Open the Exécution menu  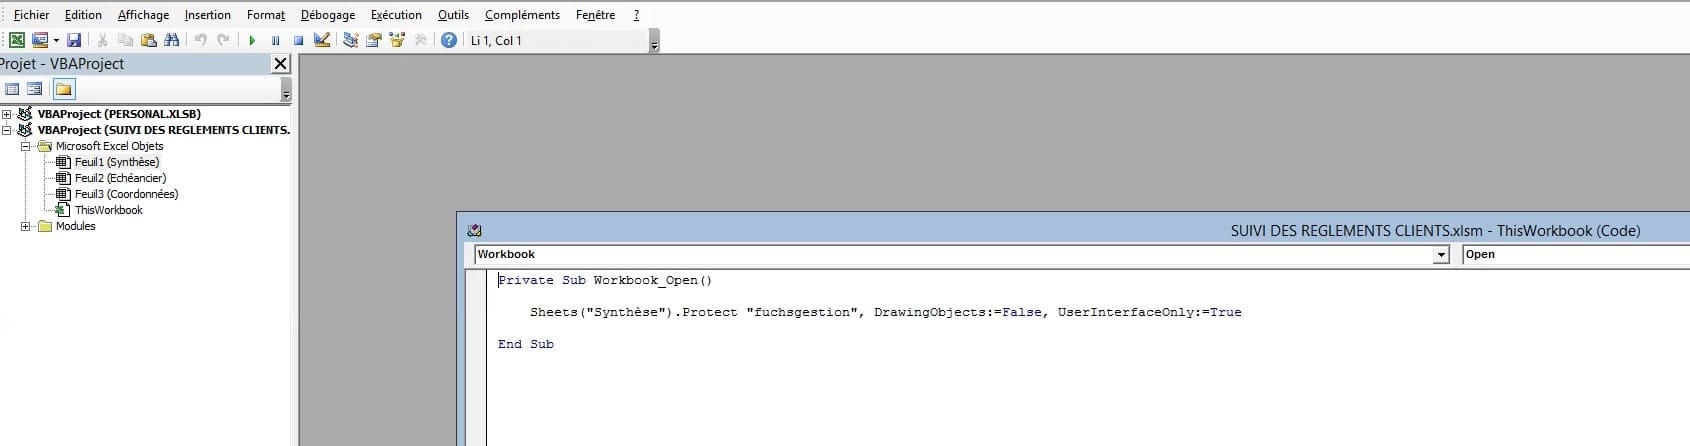(396, 15)
